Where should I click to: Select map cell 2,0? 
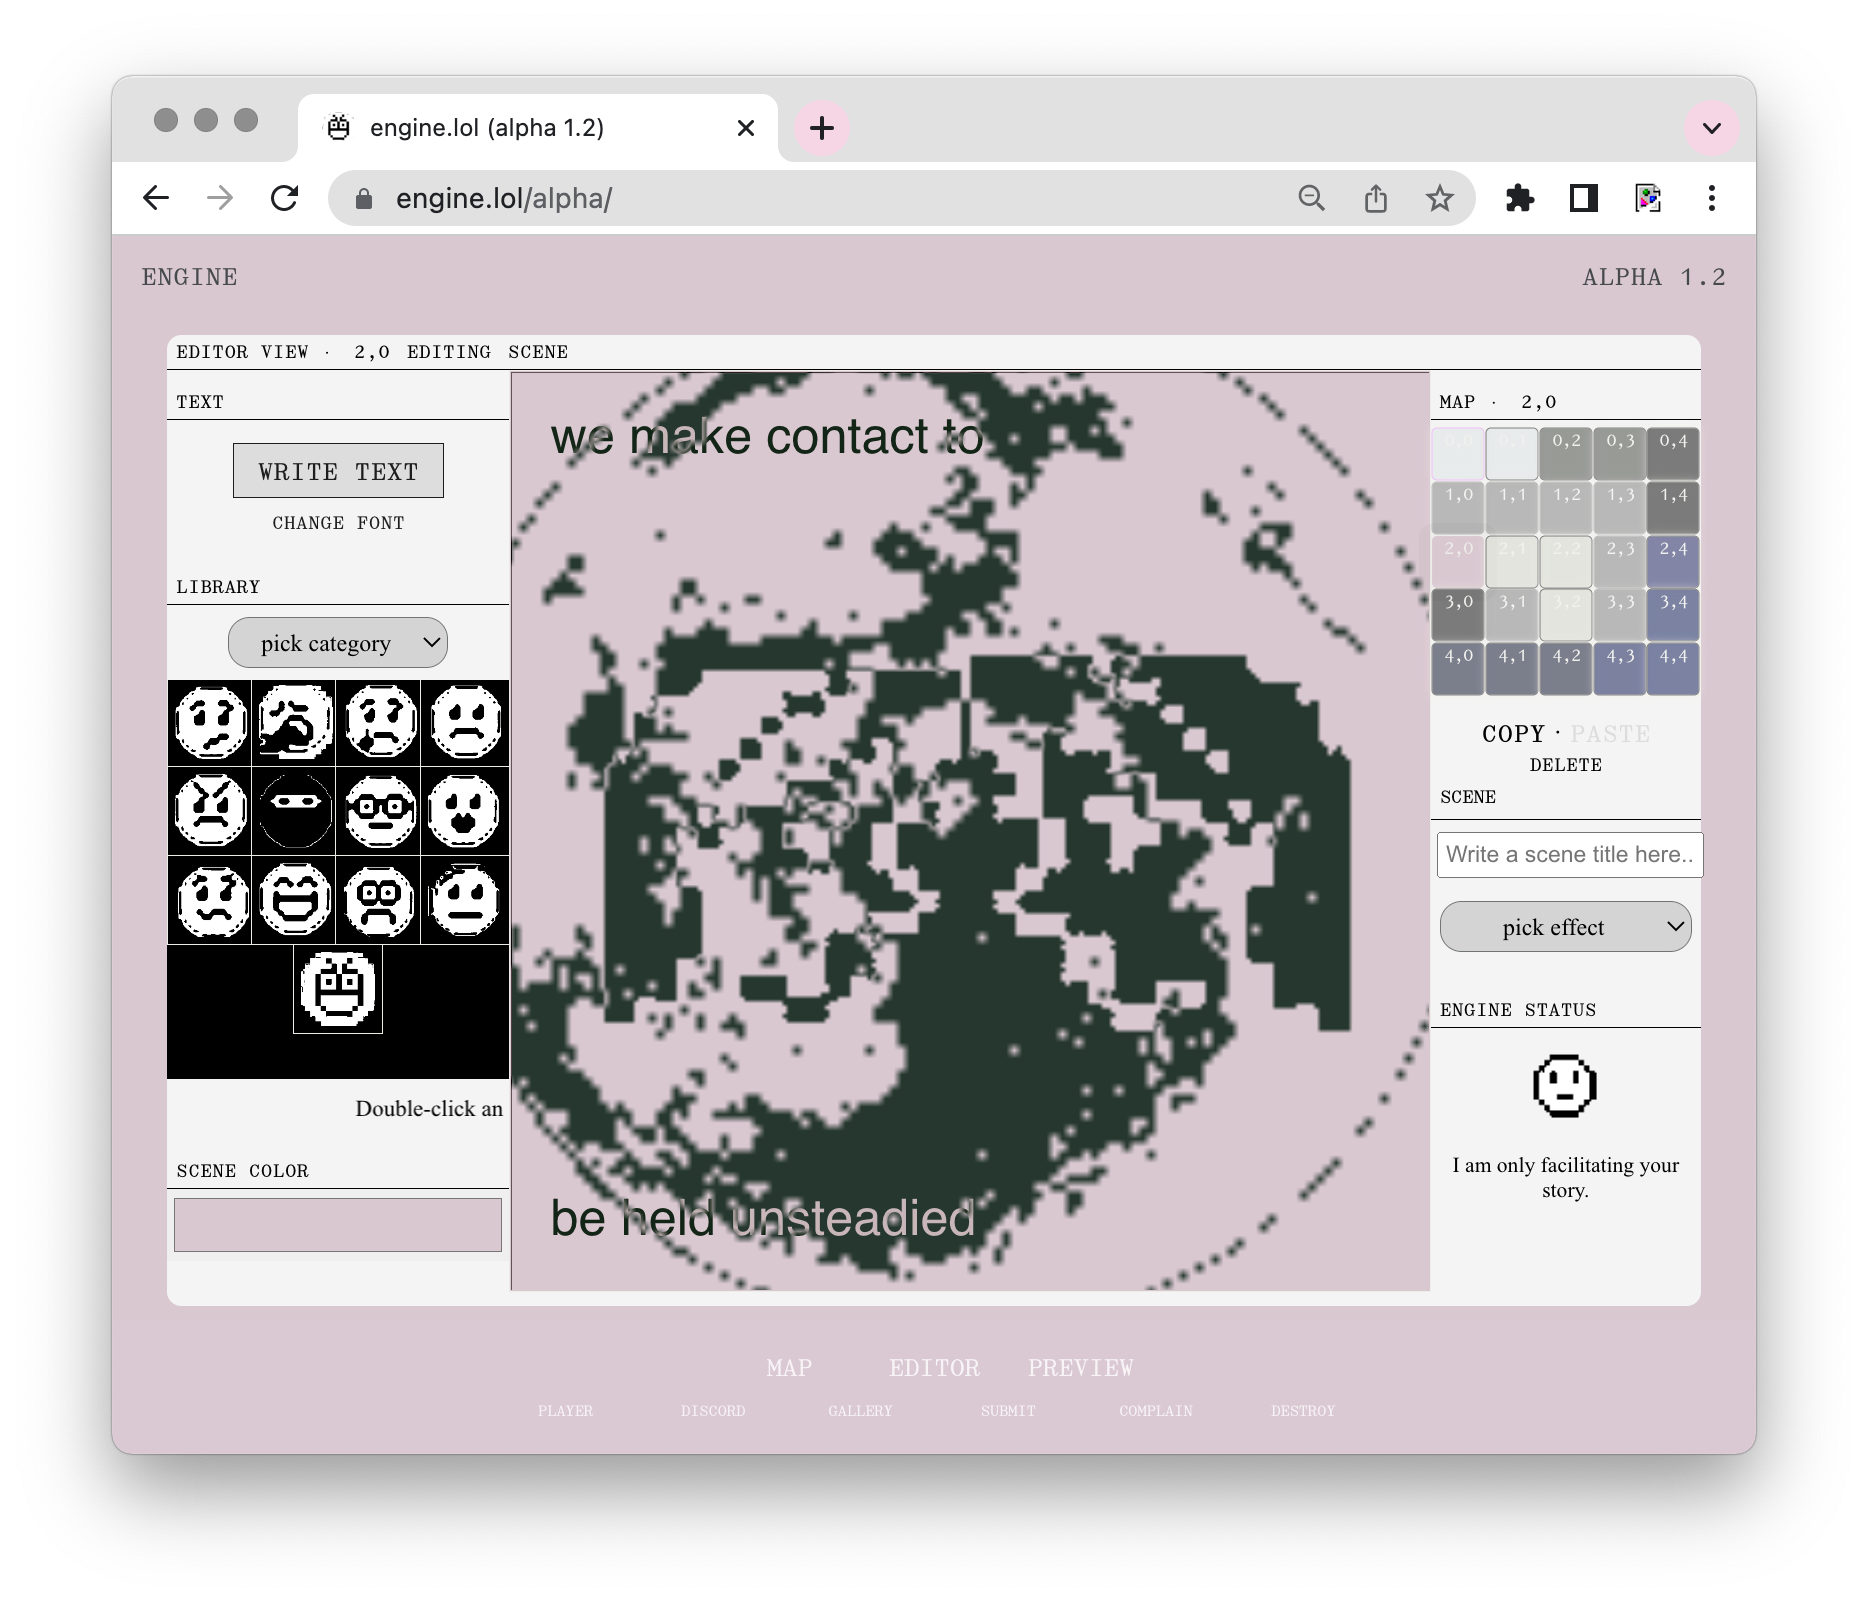click(x=1458, y=561)
